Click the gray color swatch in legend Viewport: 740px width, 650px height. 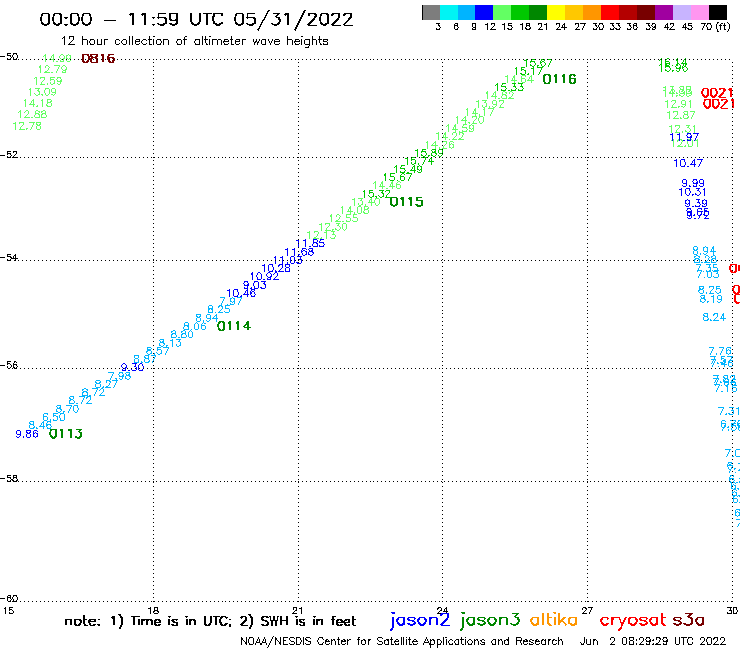(x=431, y=12)
